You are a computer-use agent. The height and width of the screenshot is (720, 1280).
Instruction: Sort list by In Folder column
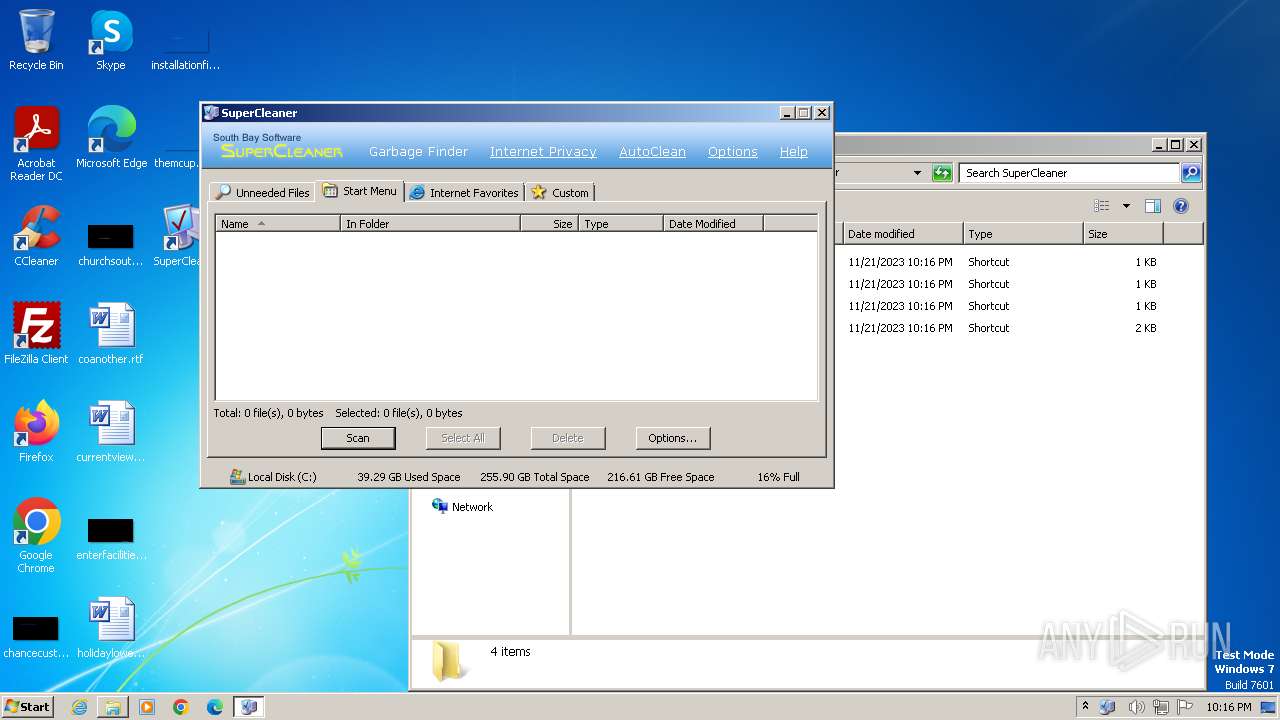point(430,224)
